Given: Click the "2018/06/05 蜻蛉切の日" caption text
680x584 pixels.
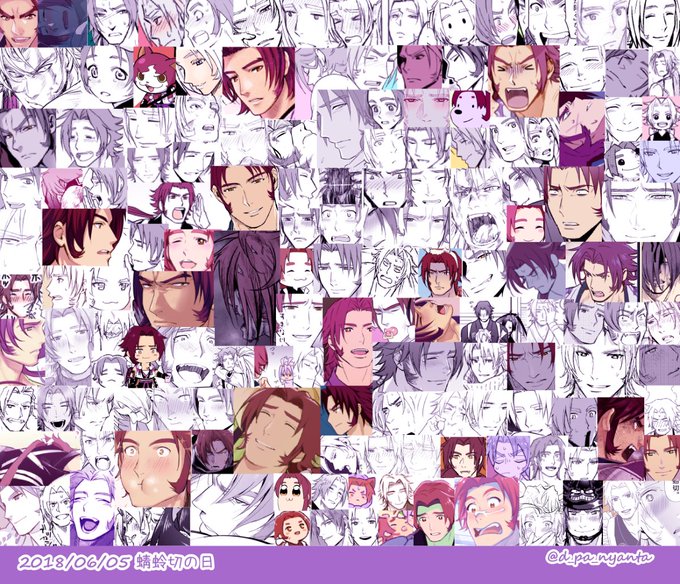Looking at the screenshot, I should click(116, 563).
